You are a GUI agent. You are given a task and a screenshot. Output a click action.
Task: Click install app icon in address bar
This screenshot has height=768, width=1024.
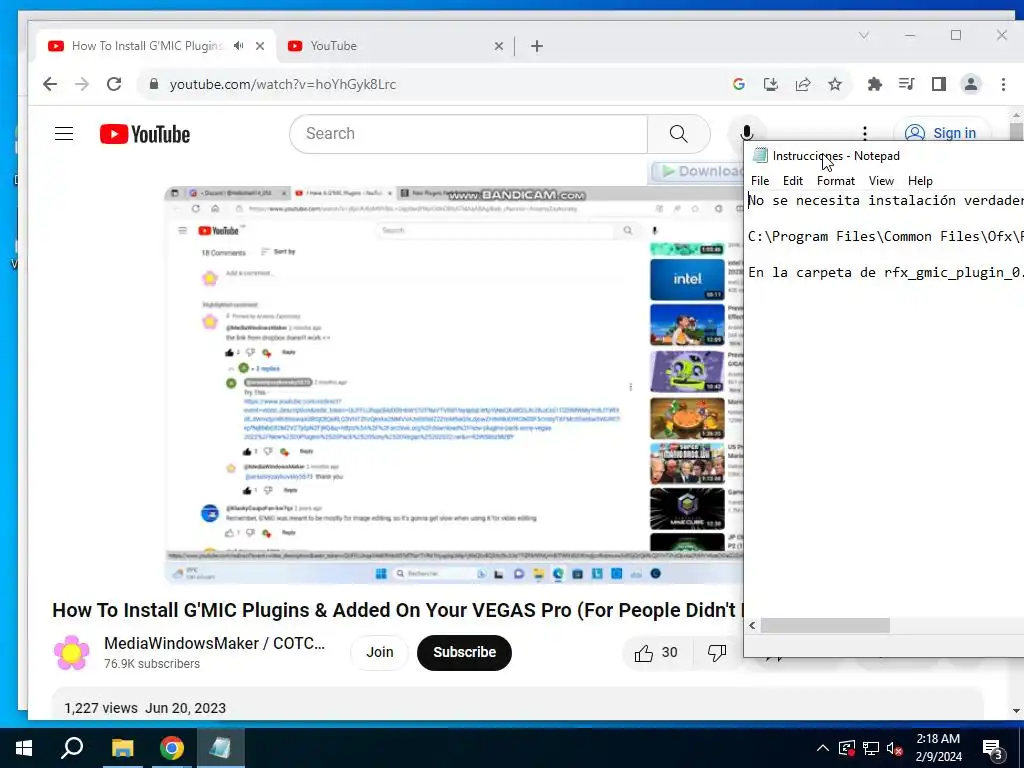click(771, 84)
